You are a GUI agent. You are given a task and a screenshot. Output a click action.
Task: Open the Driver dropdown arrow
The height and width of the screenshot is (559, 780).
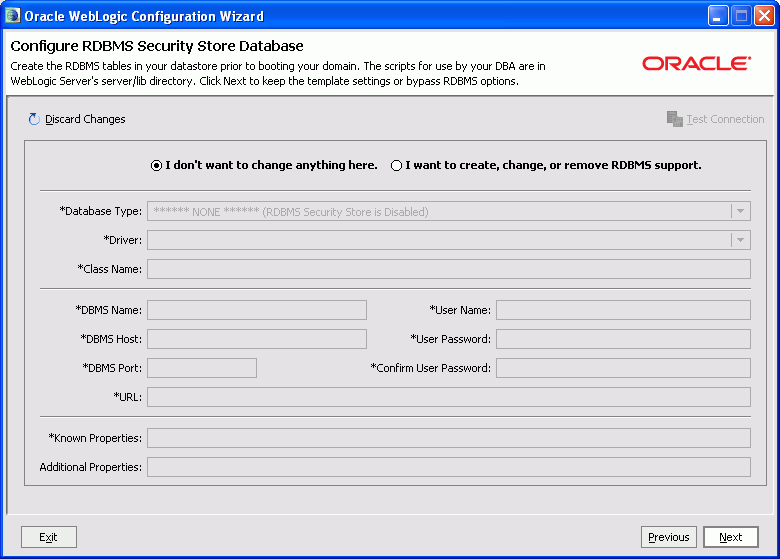740,240
